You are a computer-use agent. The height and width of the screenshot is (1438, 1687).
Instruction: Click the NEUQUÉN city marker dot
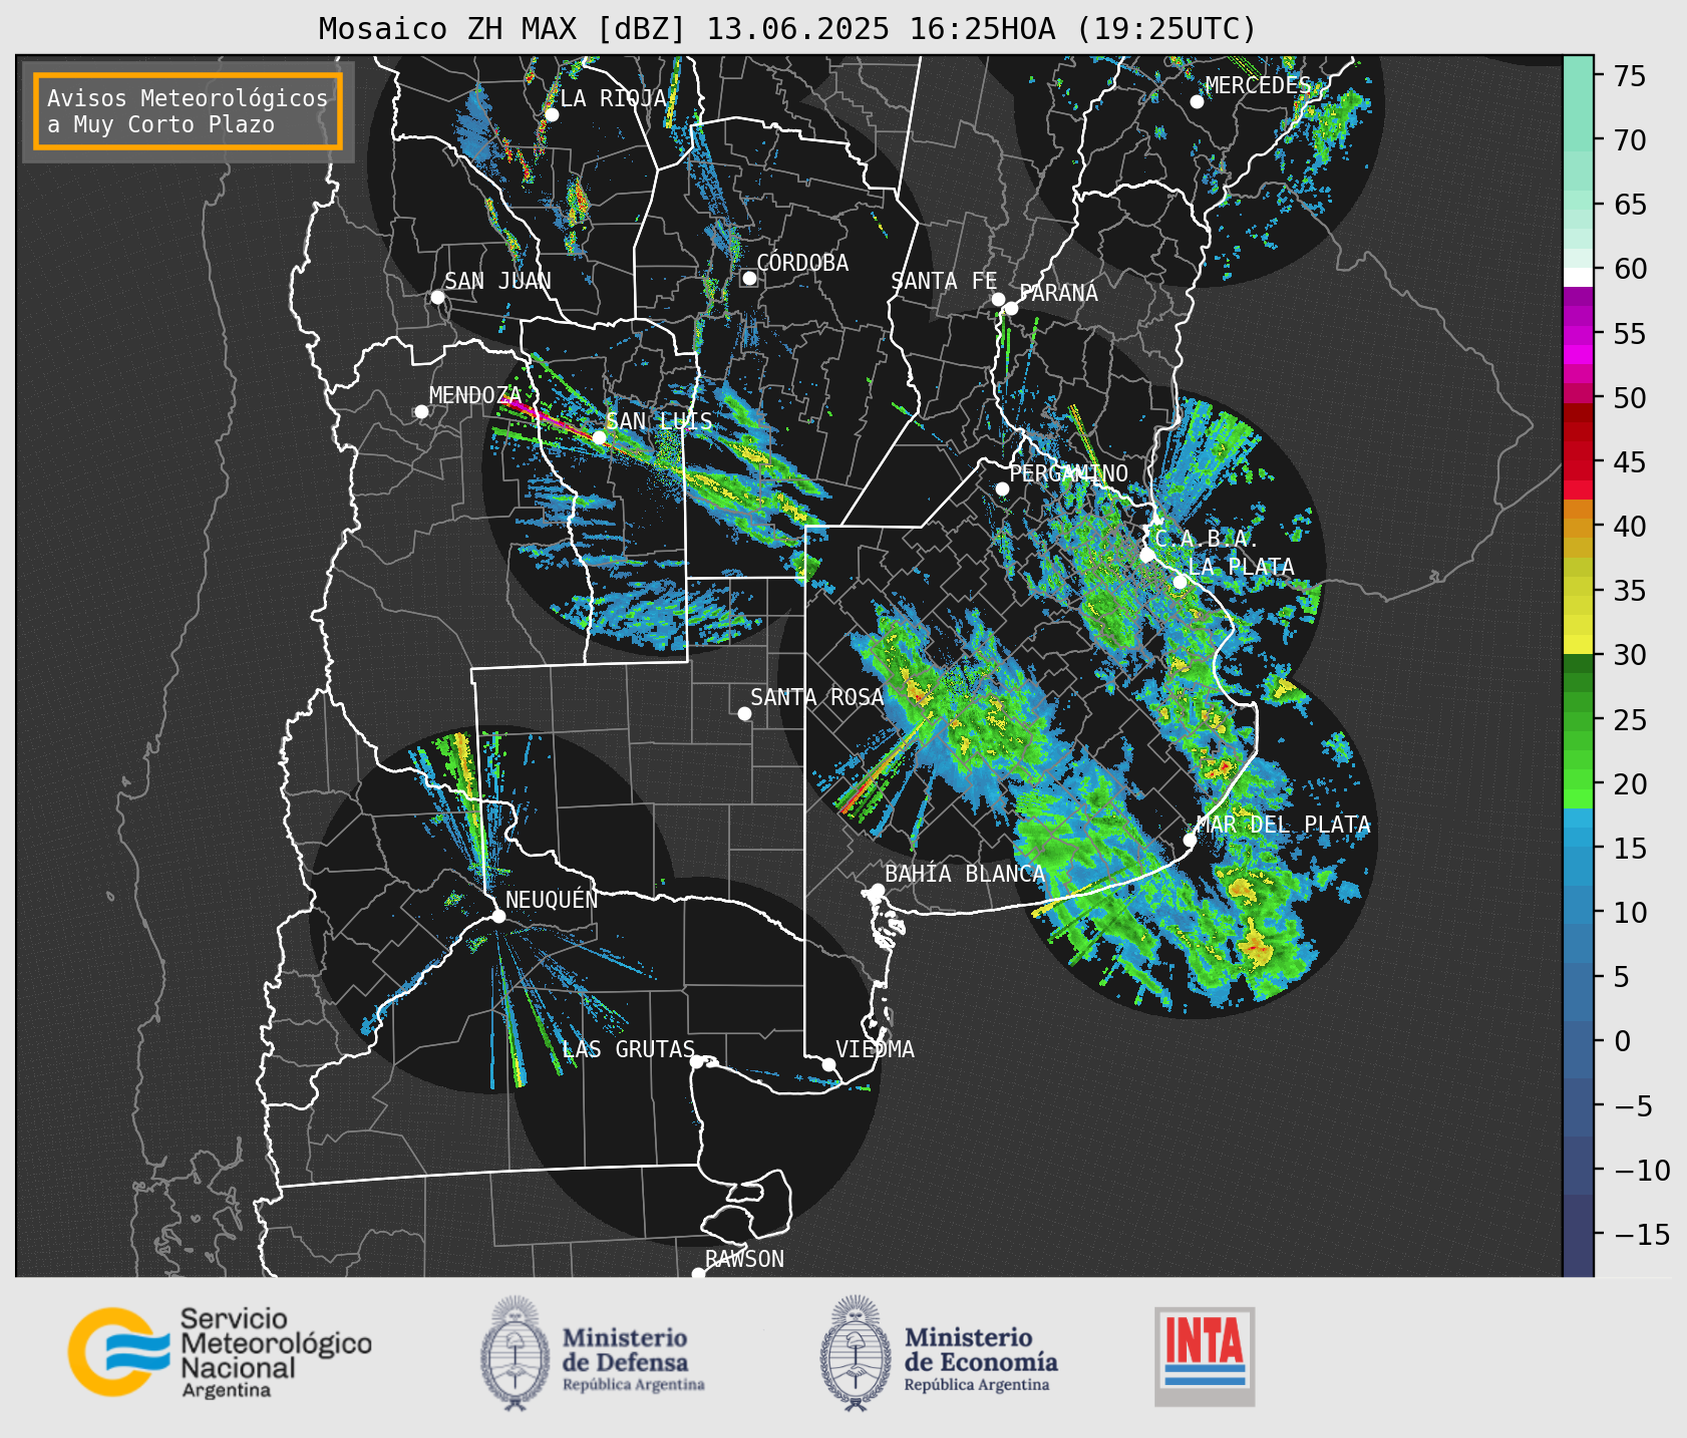click(498, 916)
